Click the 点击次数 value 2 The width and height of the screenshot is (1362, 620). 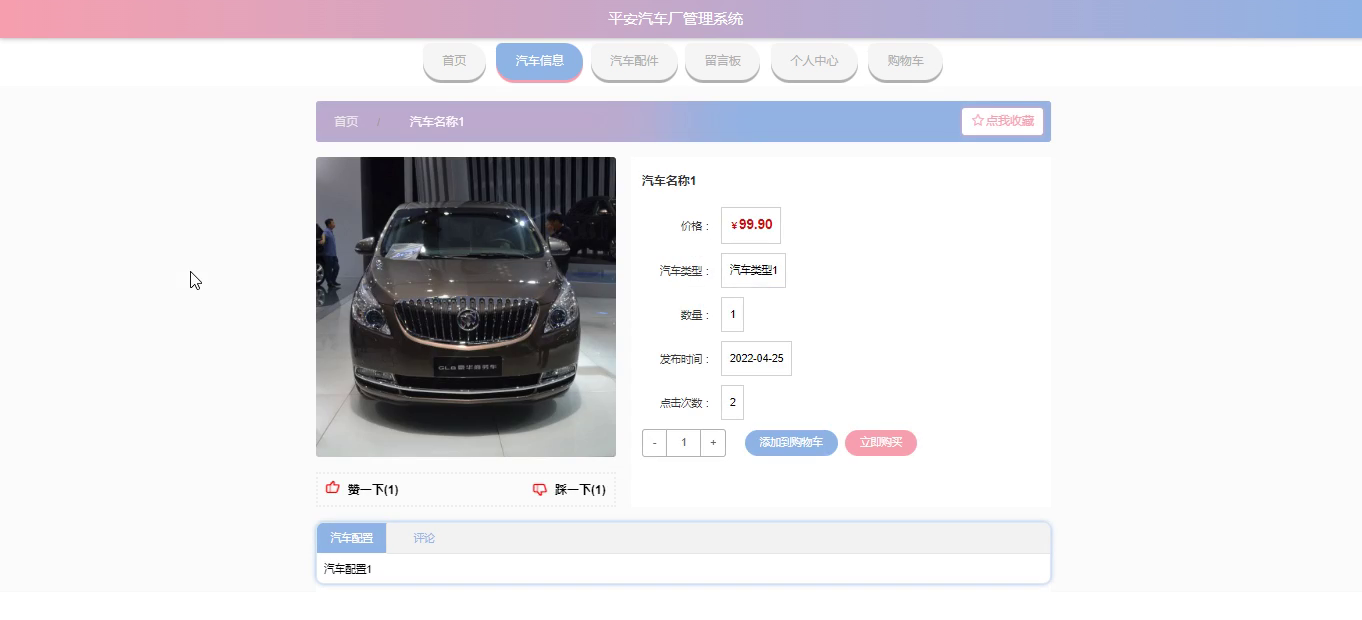732,402
